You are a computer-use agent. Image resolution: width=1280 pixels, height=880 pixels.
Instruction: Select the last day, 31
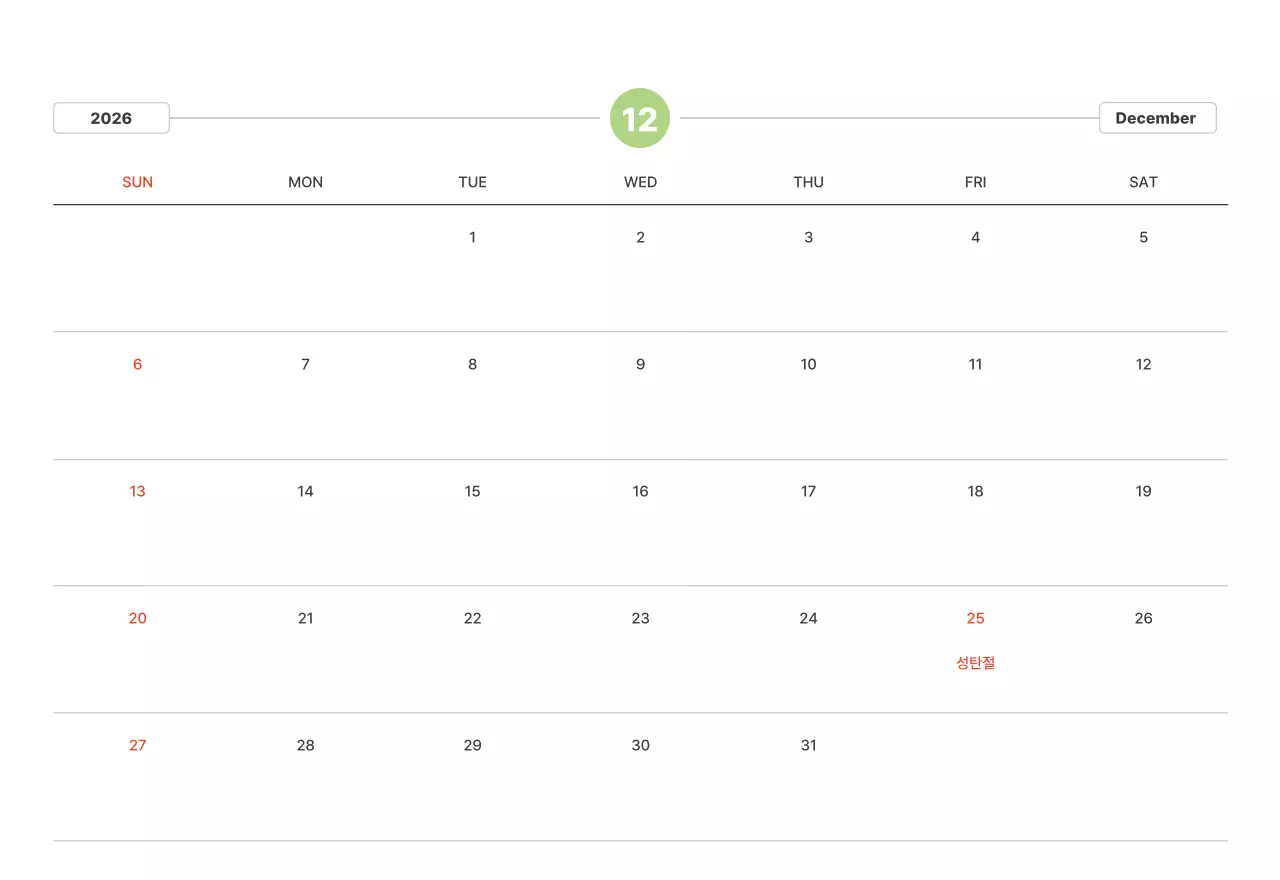[x=808, y=745]
